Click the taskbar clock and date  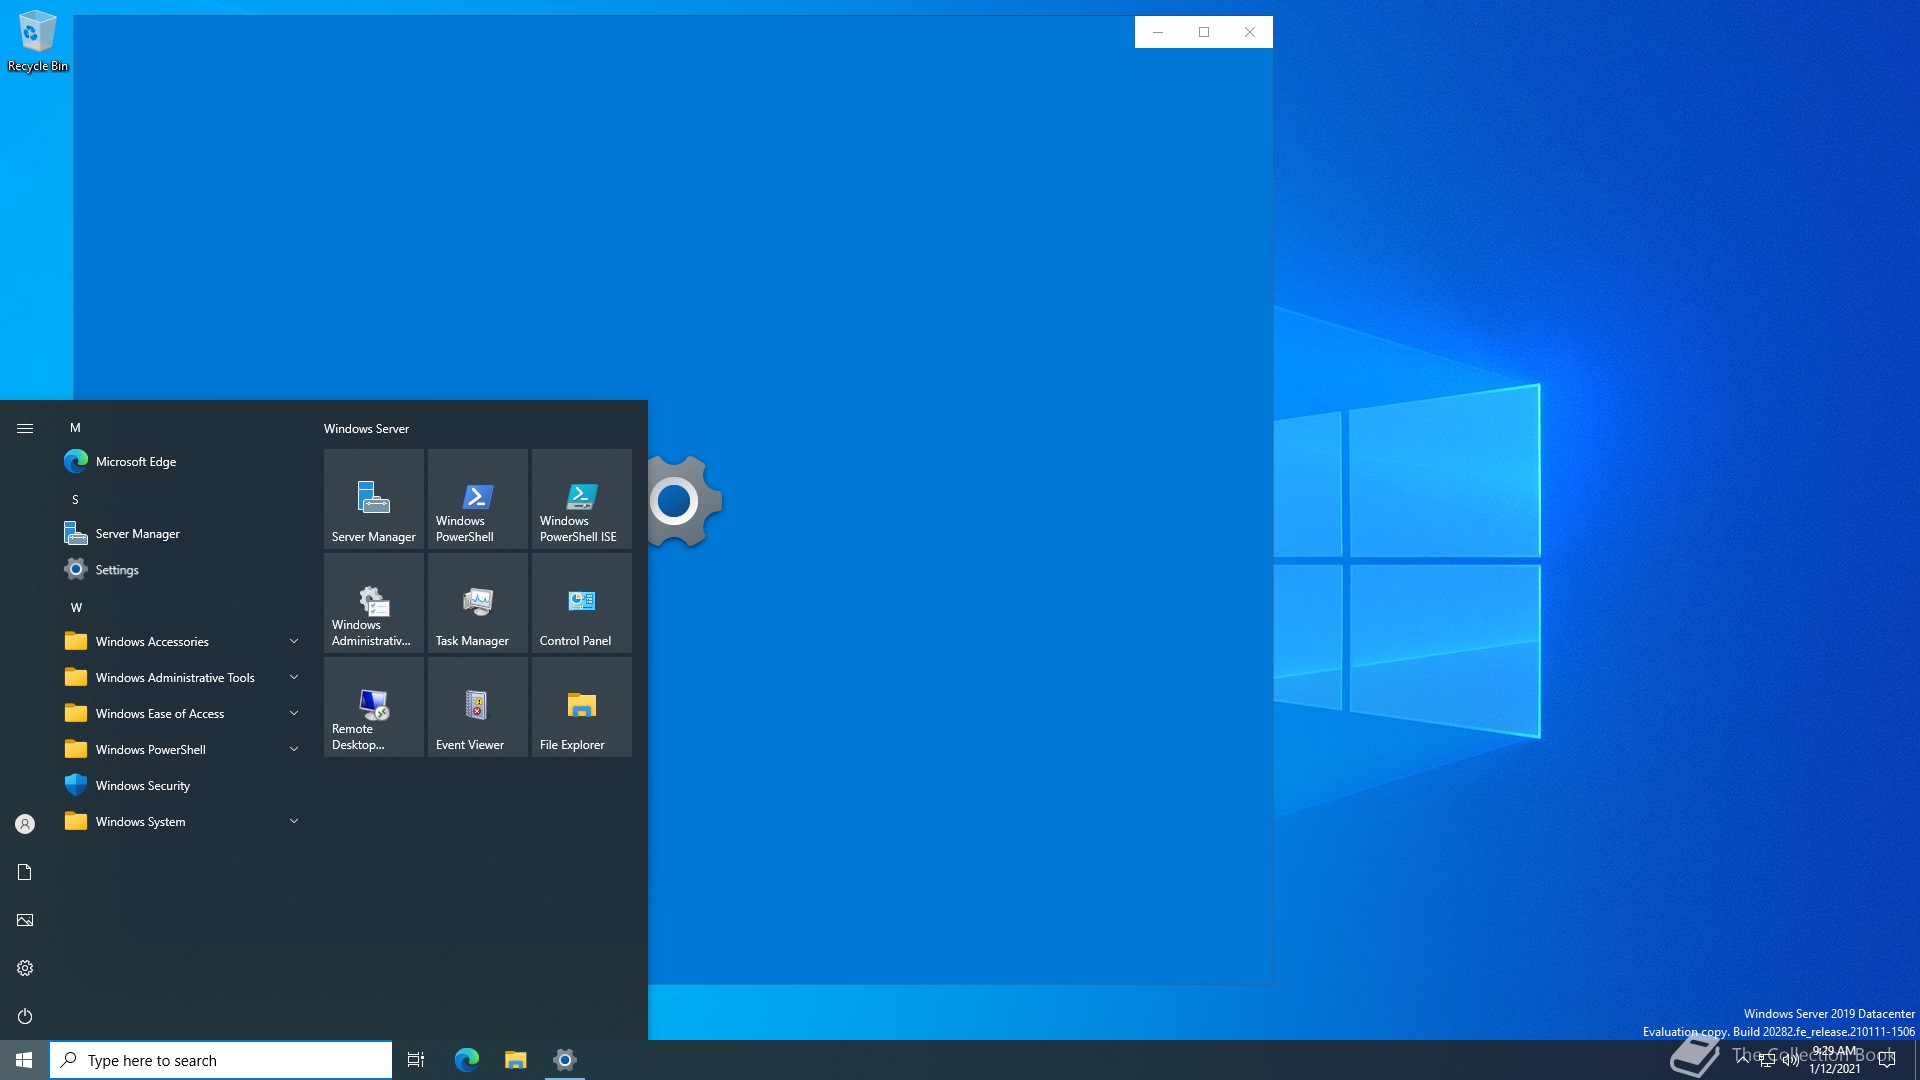(x=1835, y=1060)
